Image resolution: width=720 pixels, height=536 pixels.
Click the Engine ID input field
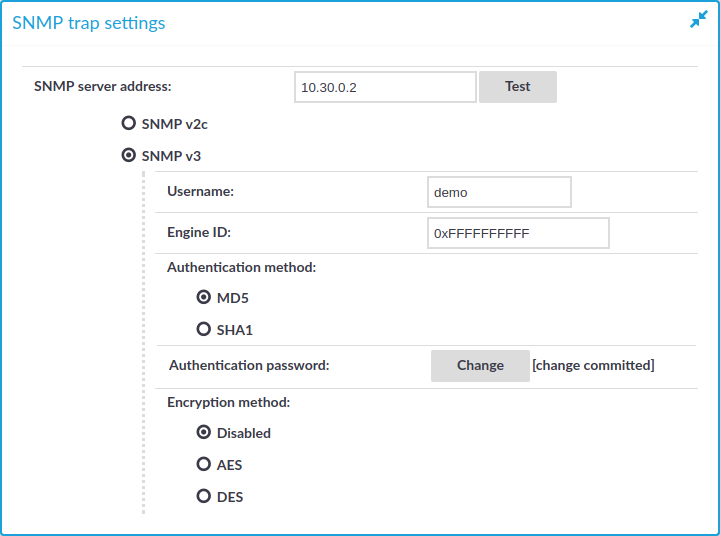(517, 233)
